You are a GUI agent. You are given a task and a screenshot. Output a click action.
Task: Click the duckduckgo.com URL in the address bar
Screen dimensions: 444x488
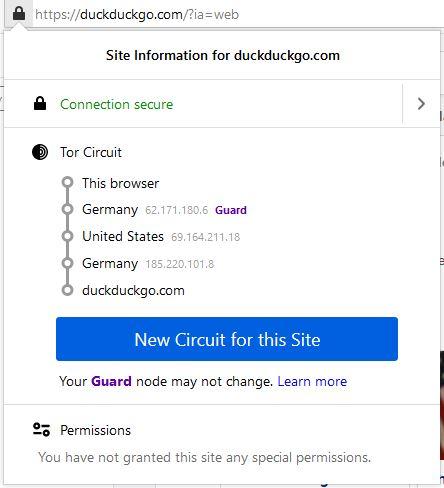[x=137, y=14]
